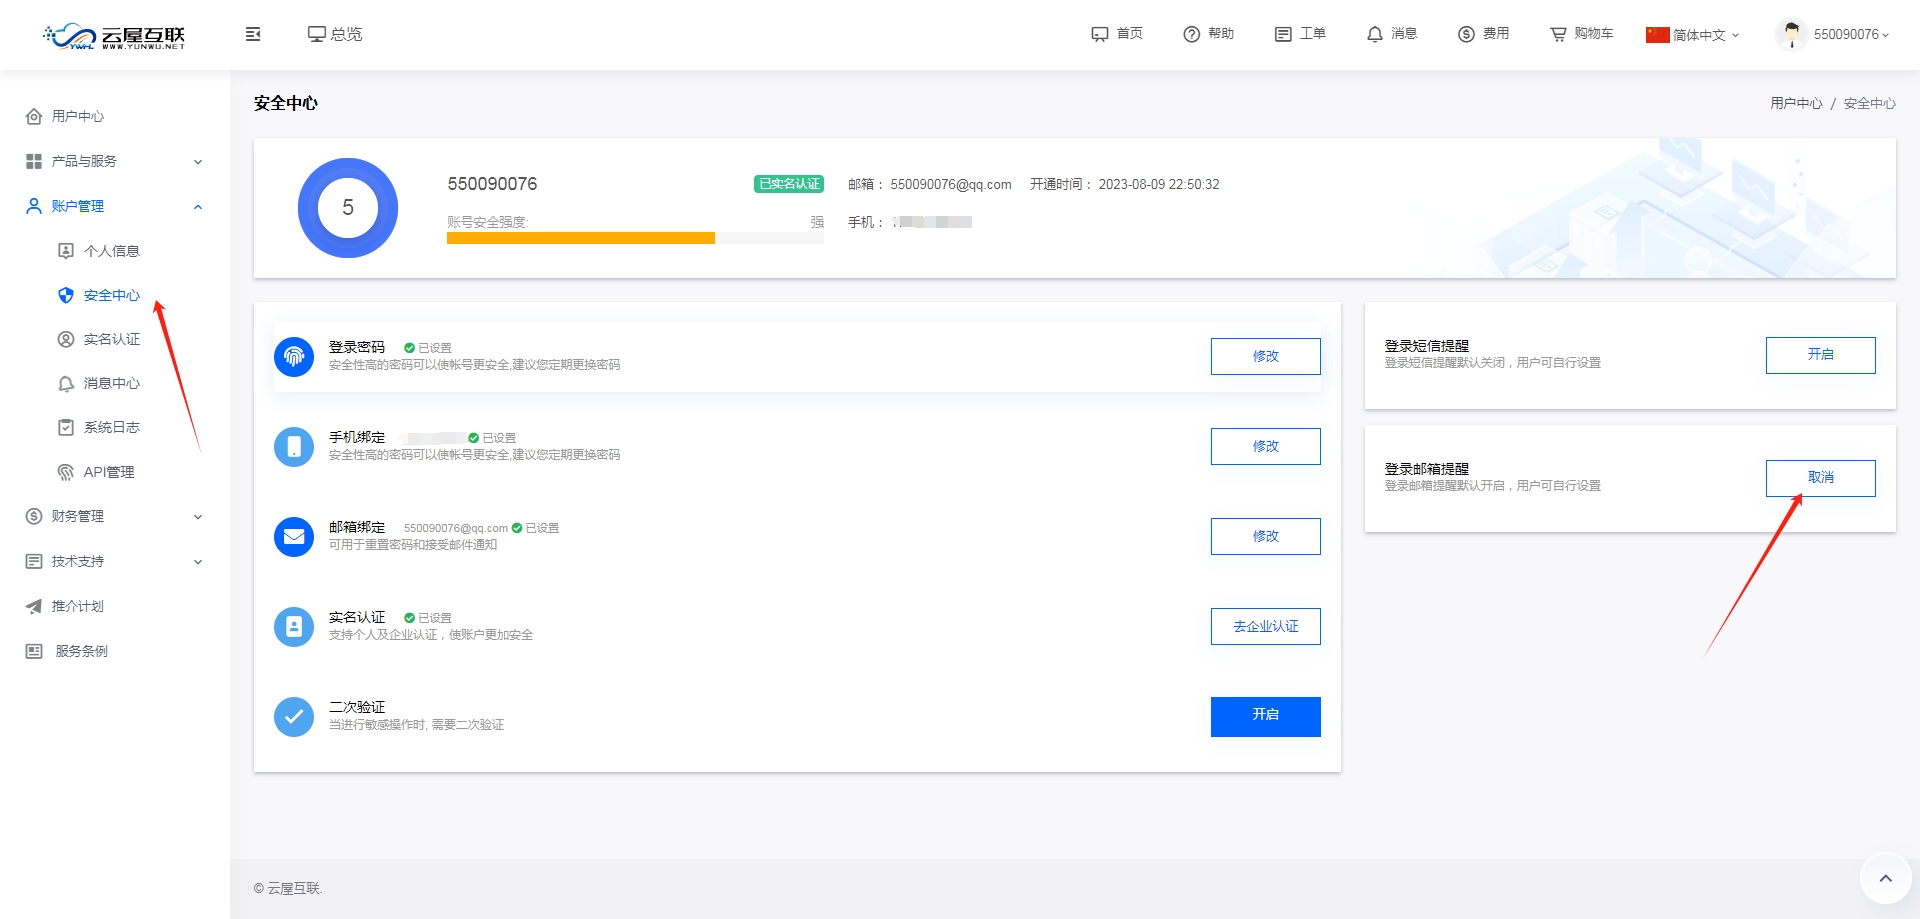The width and height of the screenshot is (1920, 919).
Task: Click the scroll-to-top arrow button
Action: [x=1885, y=878]
